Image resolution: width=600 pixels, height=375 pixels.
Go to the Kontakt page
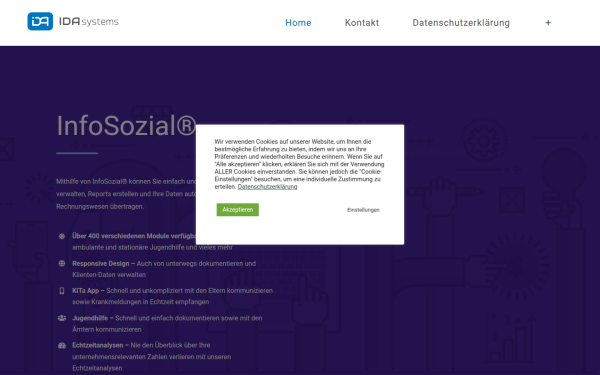[362, 23]
